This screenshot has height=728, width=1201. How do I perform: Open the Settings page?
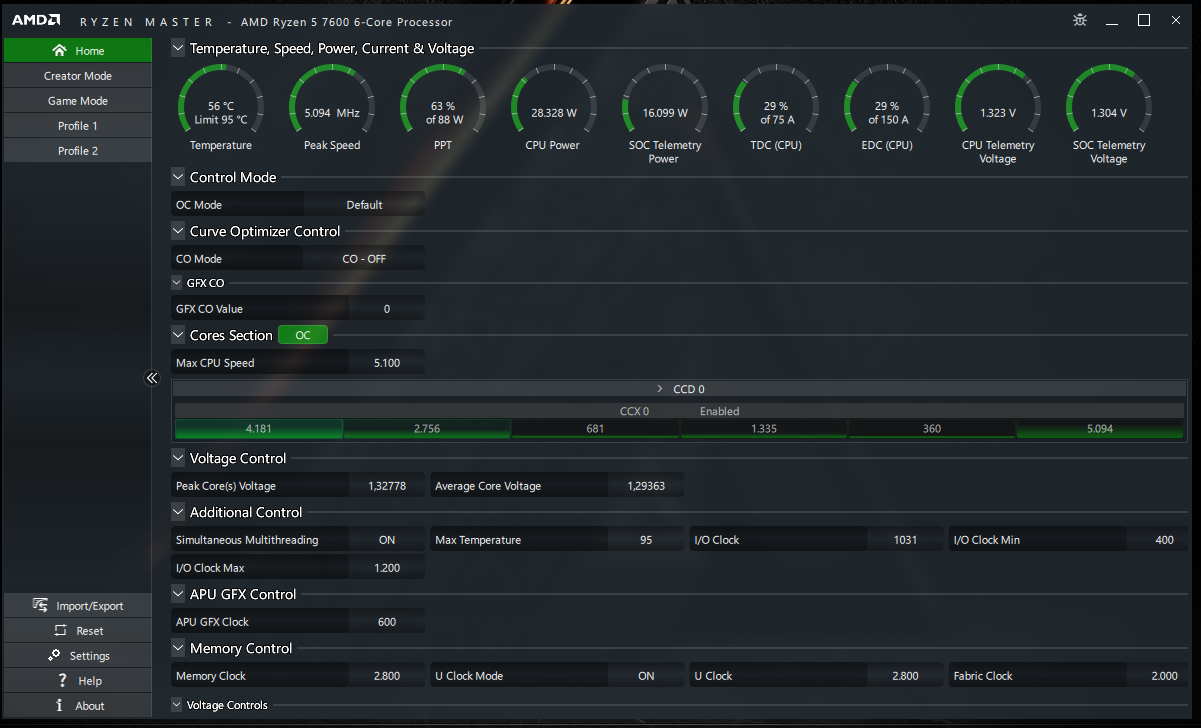click(77, 655)
